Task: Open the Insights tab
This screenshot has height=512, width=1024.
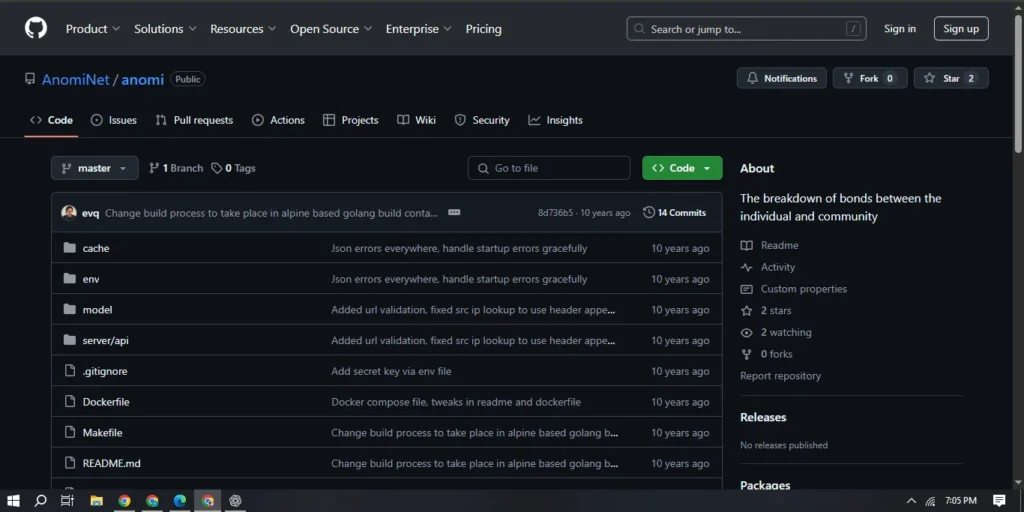Action: pos(556,120)
